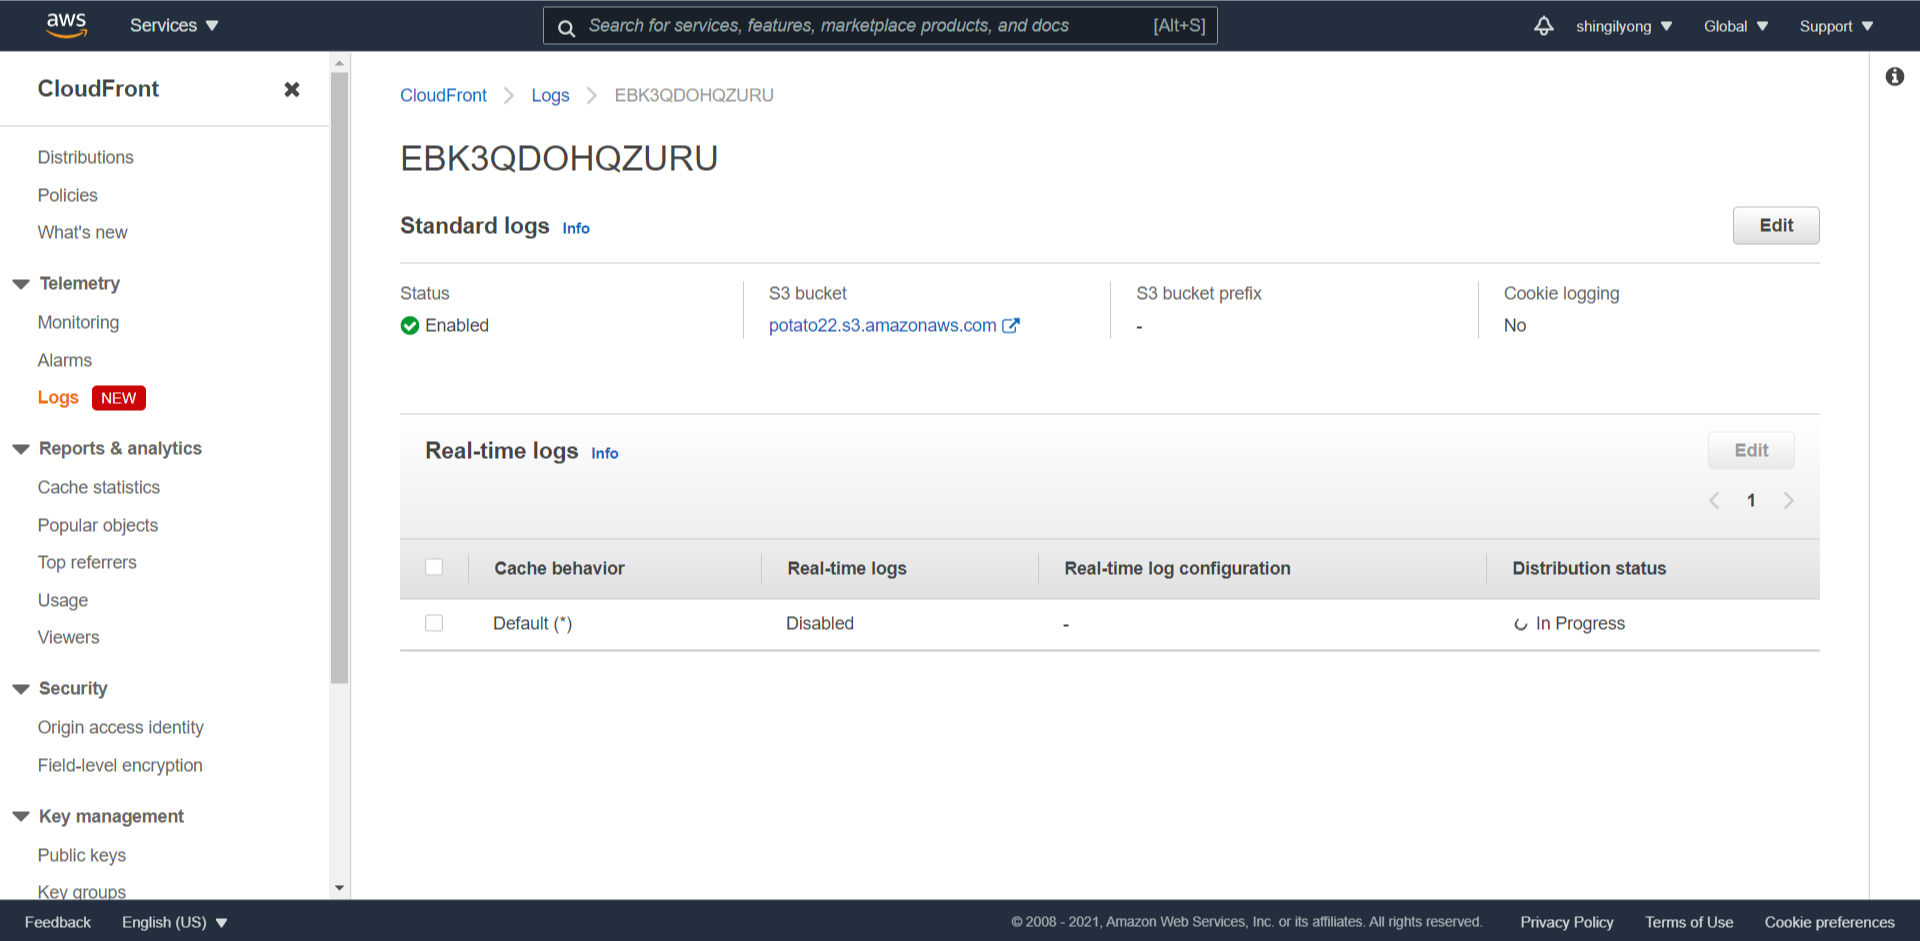Viewport: 1920px width, 941px height.
Task: Open Popular objects report
Action: (x=98, y=525)
